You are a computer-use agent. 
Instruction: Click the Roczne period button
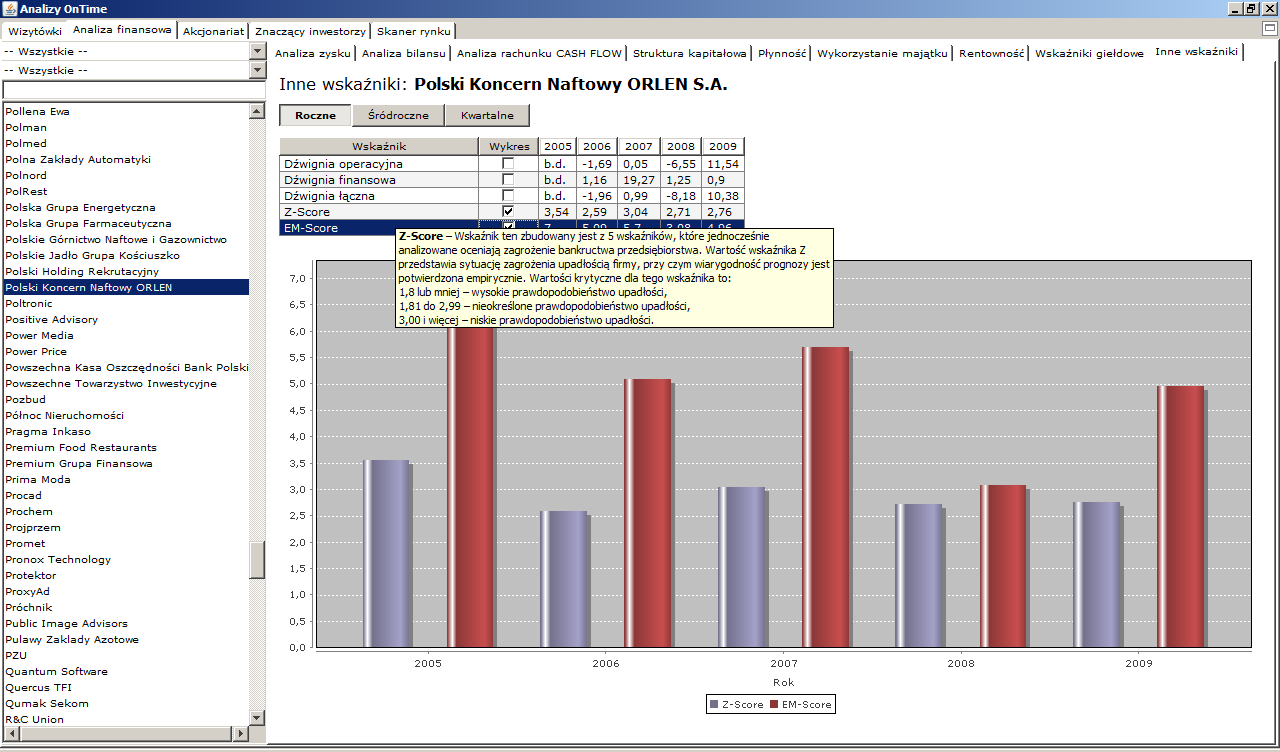click(x=315, y=115)
